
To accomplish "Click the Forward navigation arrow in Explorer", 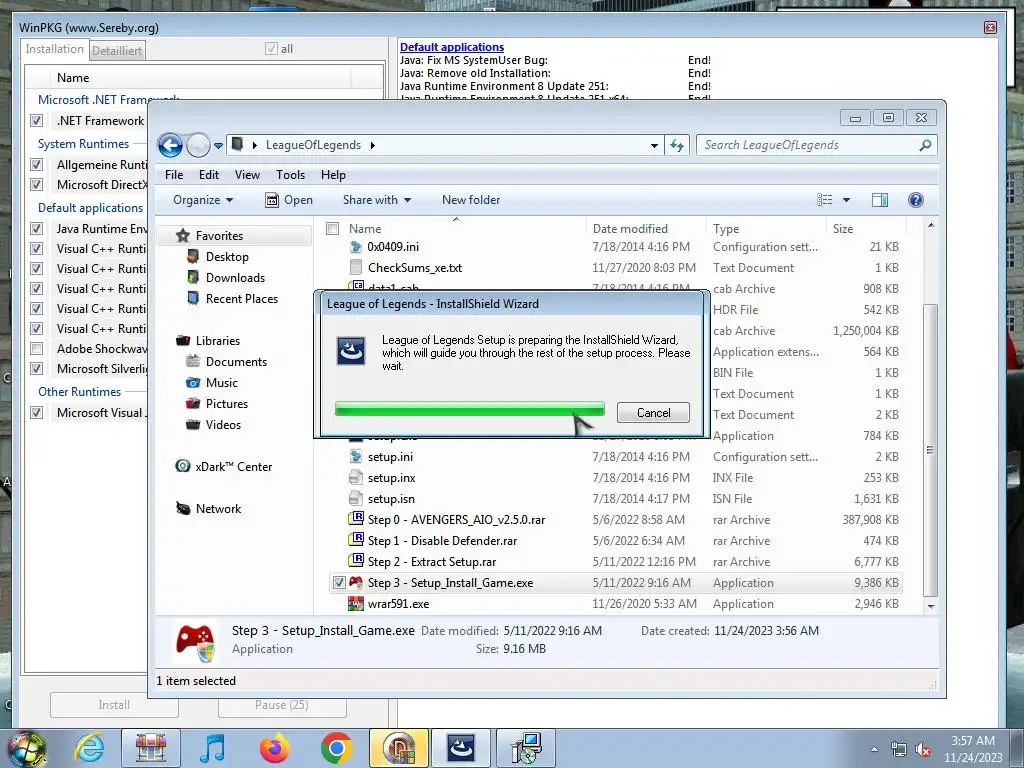I will (x=198, y=145).
